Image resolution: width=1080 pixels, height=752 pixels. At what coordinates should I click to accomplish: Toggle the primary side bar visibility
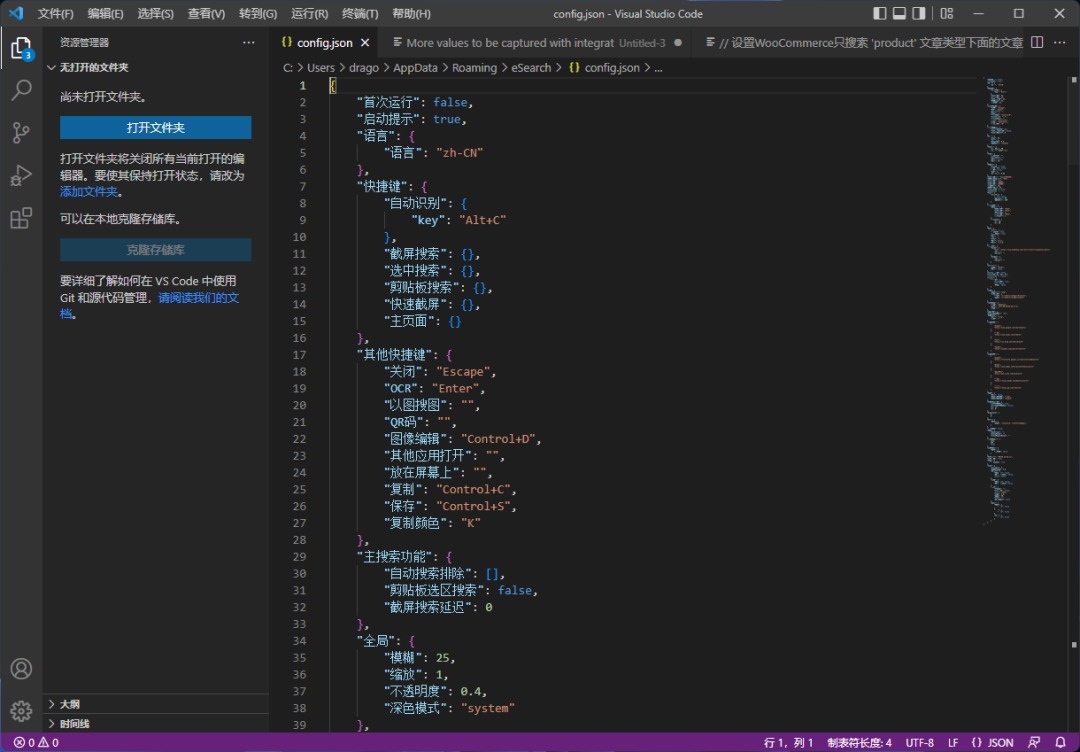[880, 14]
